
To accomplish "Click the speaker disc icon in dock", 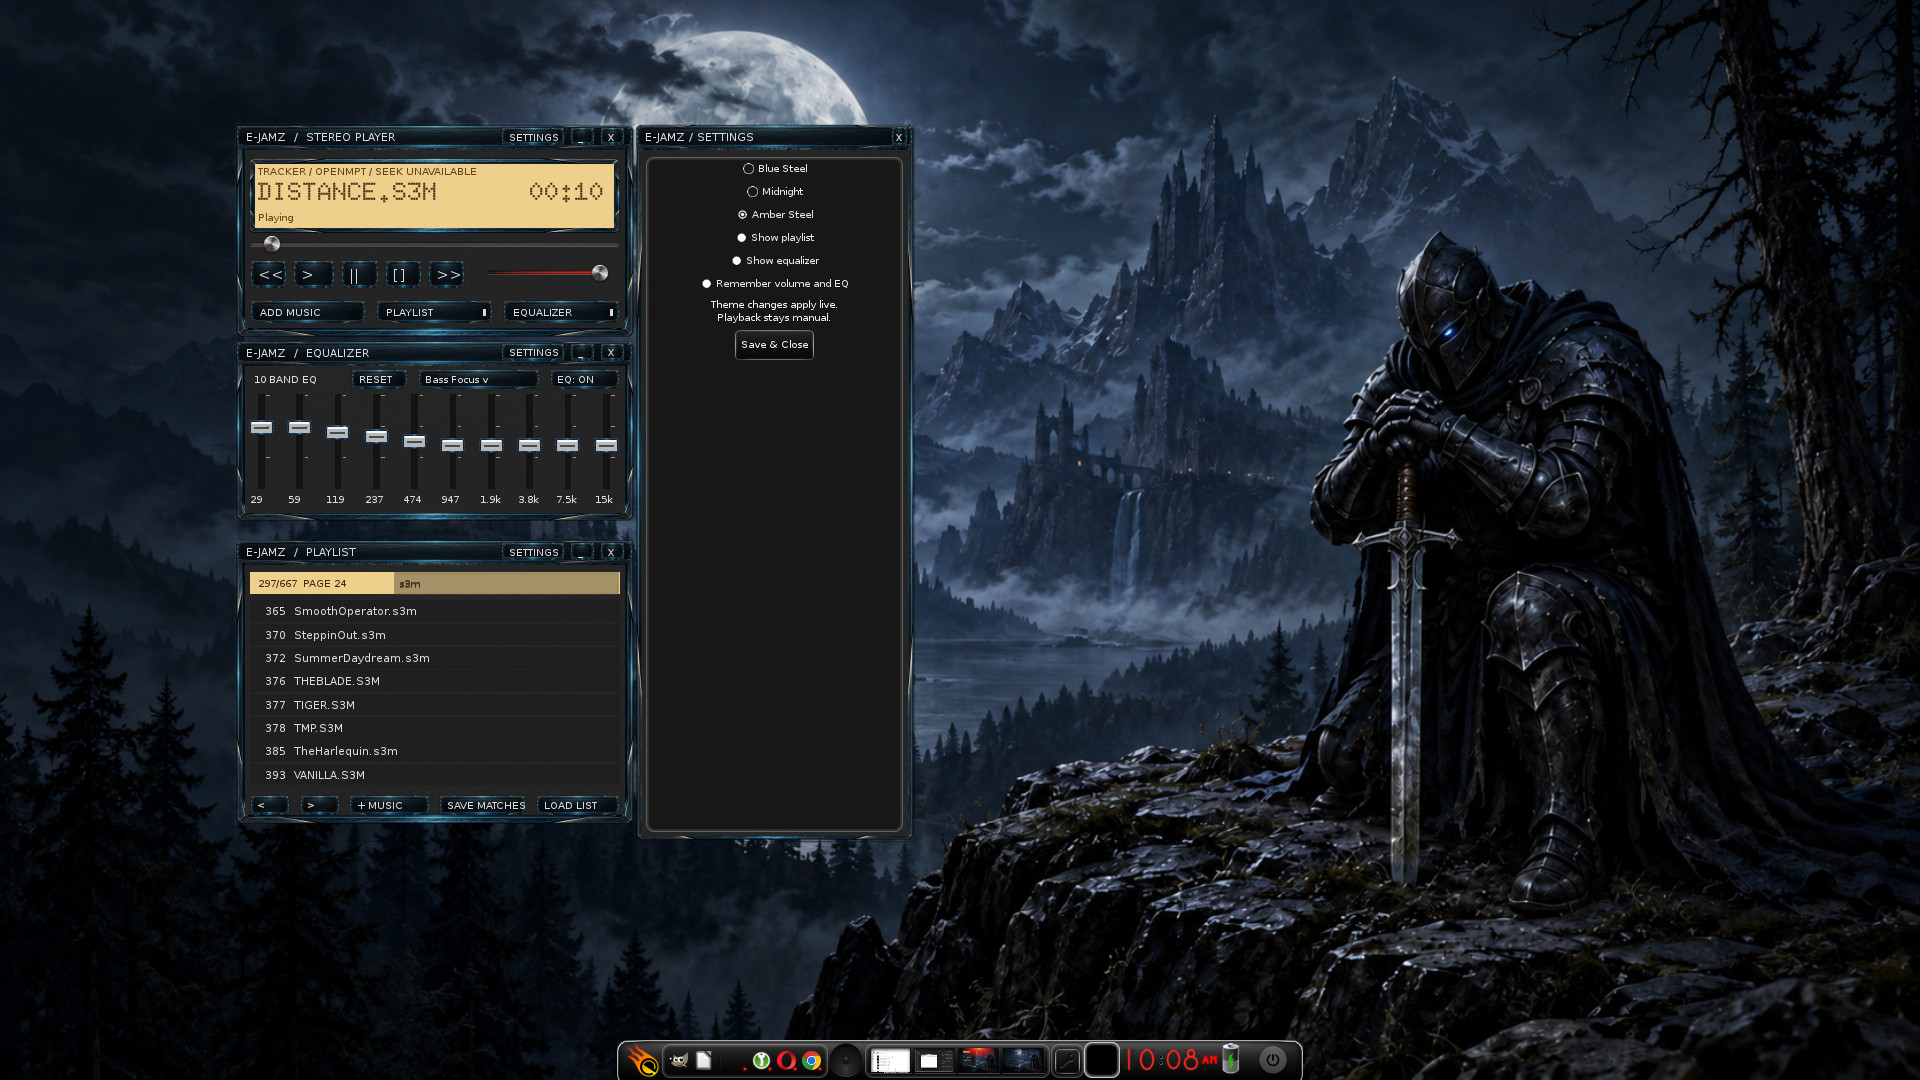I will [x=846, y=1060].
